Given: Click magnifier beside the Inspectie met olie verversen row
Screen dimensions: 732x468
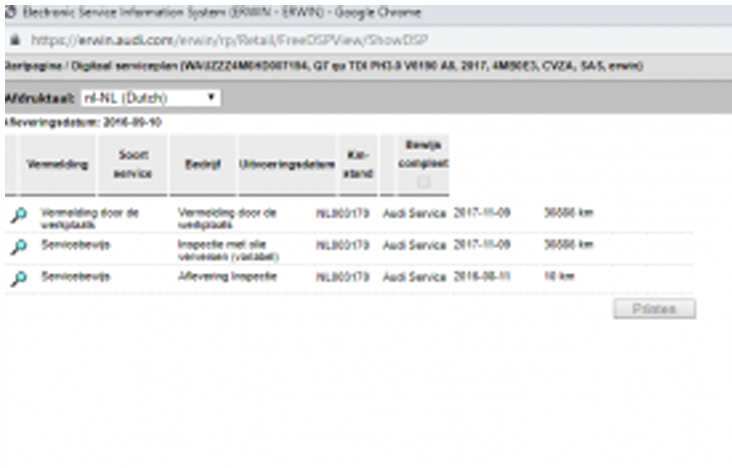Looking at the screenshot, I should pos(18,247).
